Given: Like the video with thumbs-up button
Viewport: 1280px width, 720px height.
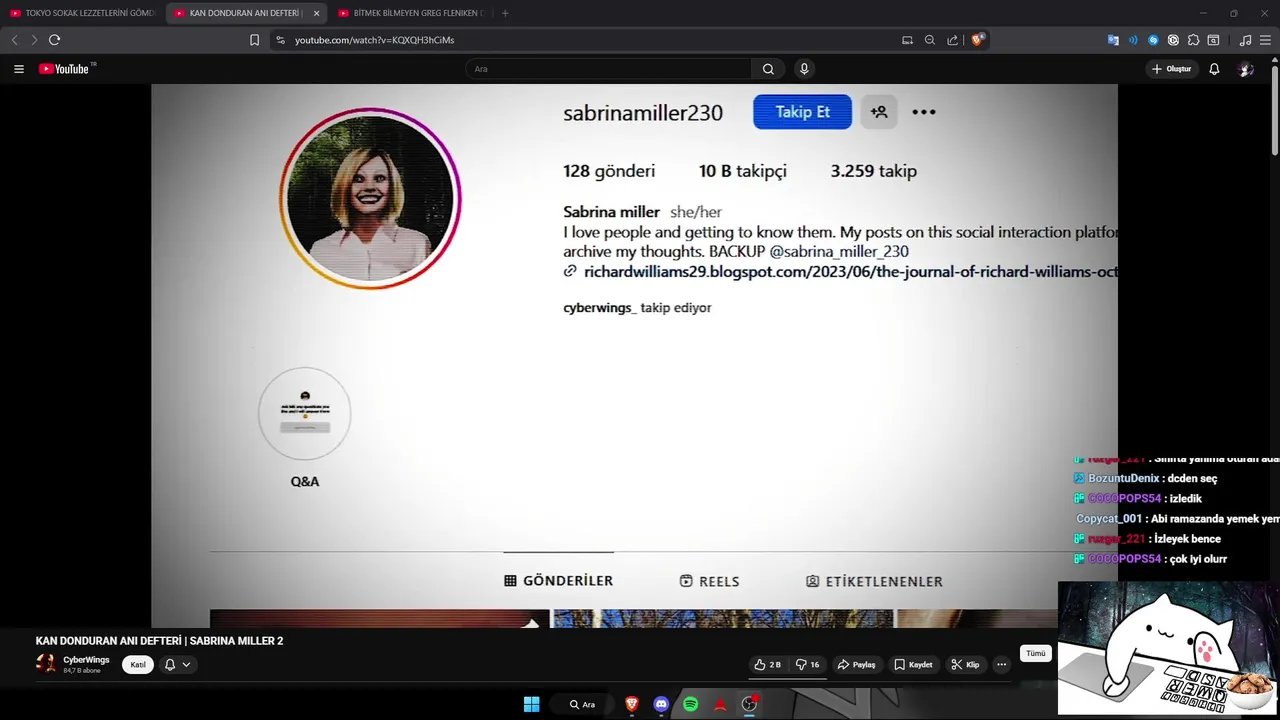Looking at the screenshot, I should point(768,664).
